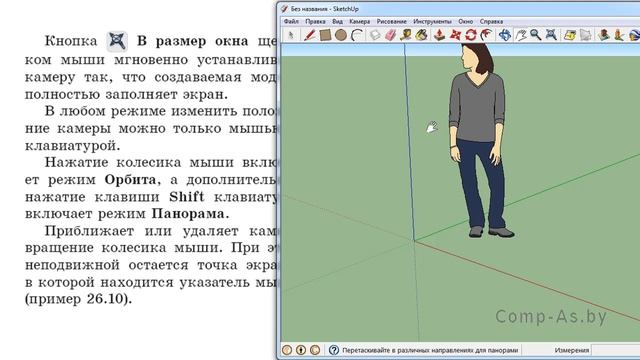Open the Правка menu
The width and height of the screenshot is (640, 360).
[x=316, y=21]
